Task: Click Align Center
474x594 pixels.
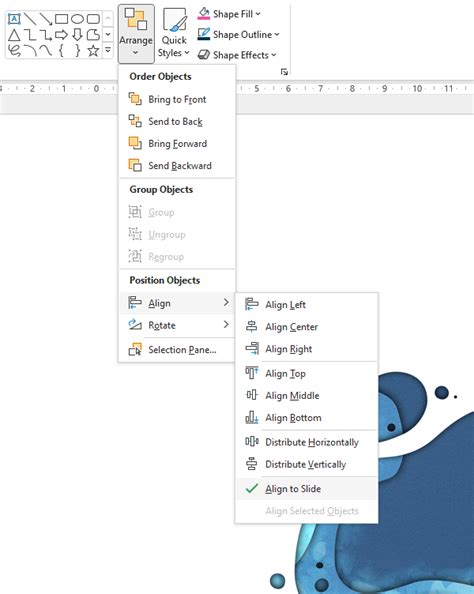Action: pos(307,327)
